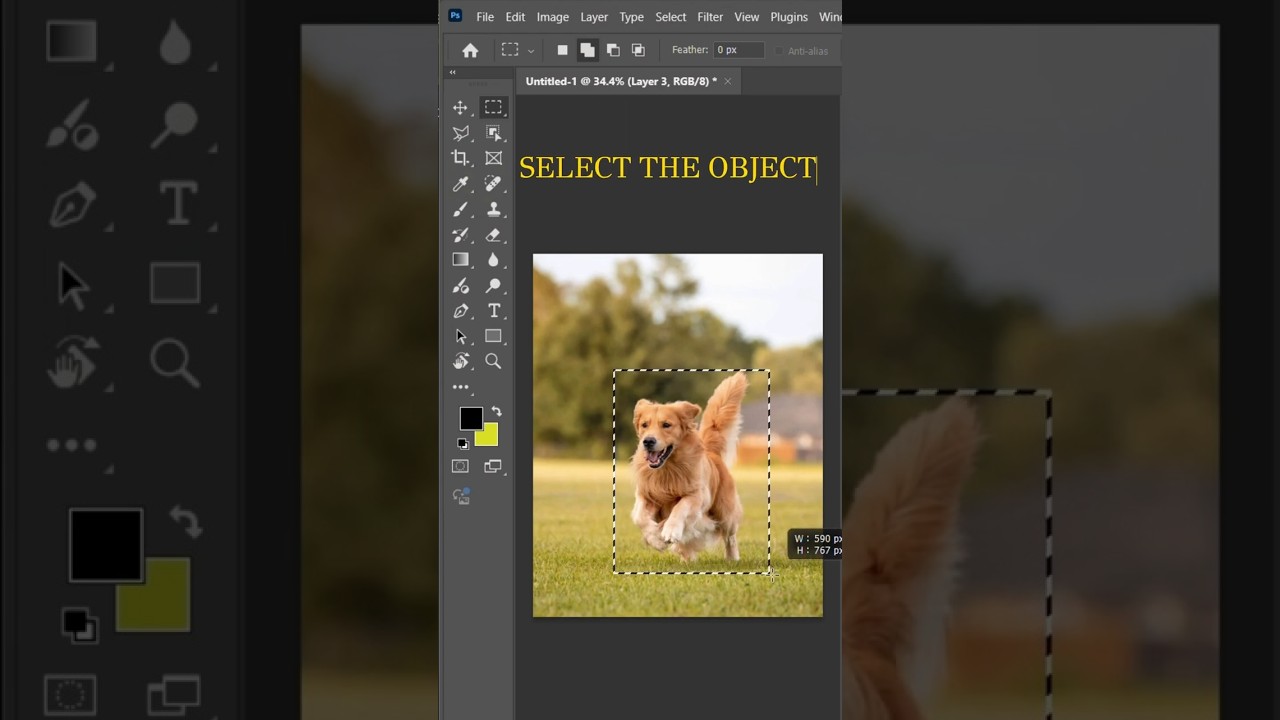Open the marquee tool preset icon in options bar
Screen dimensions: 1280x720
[510, 50]
